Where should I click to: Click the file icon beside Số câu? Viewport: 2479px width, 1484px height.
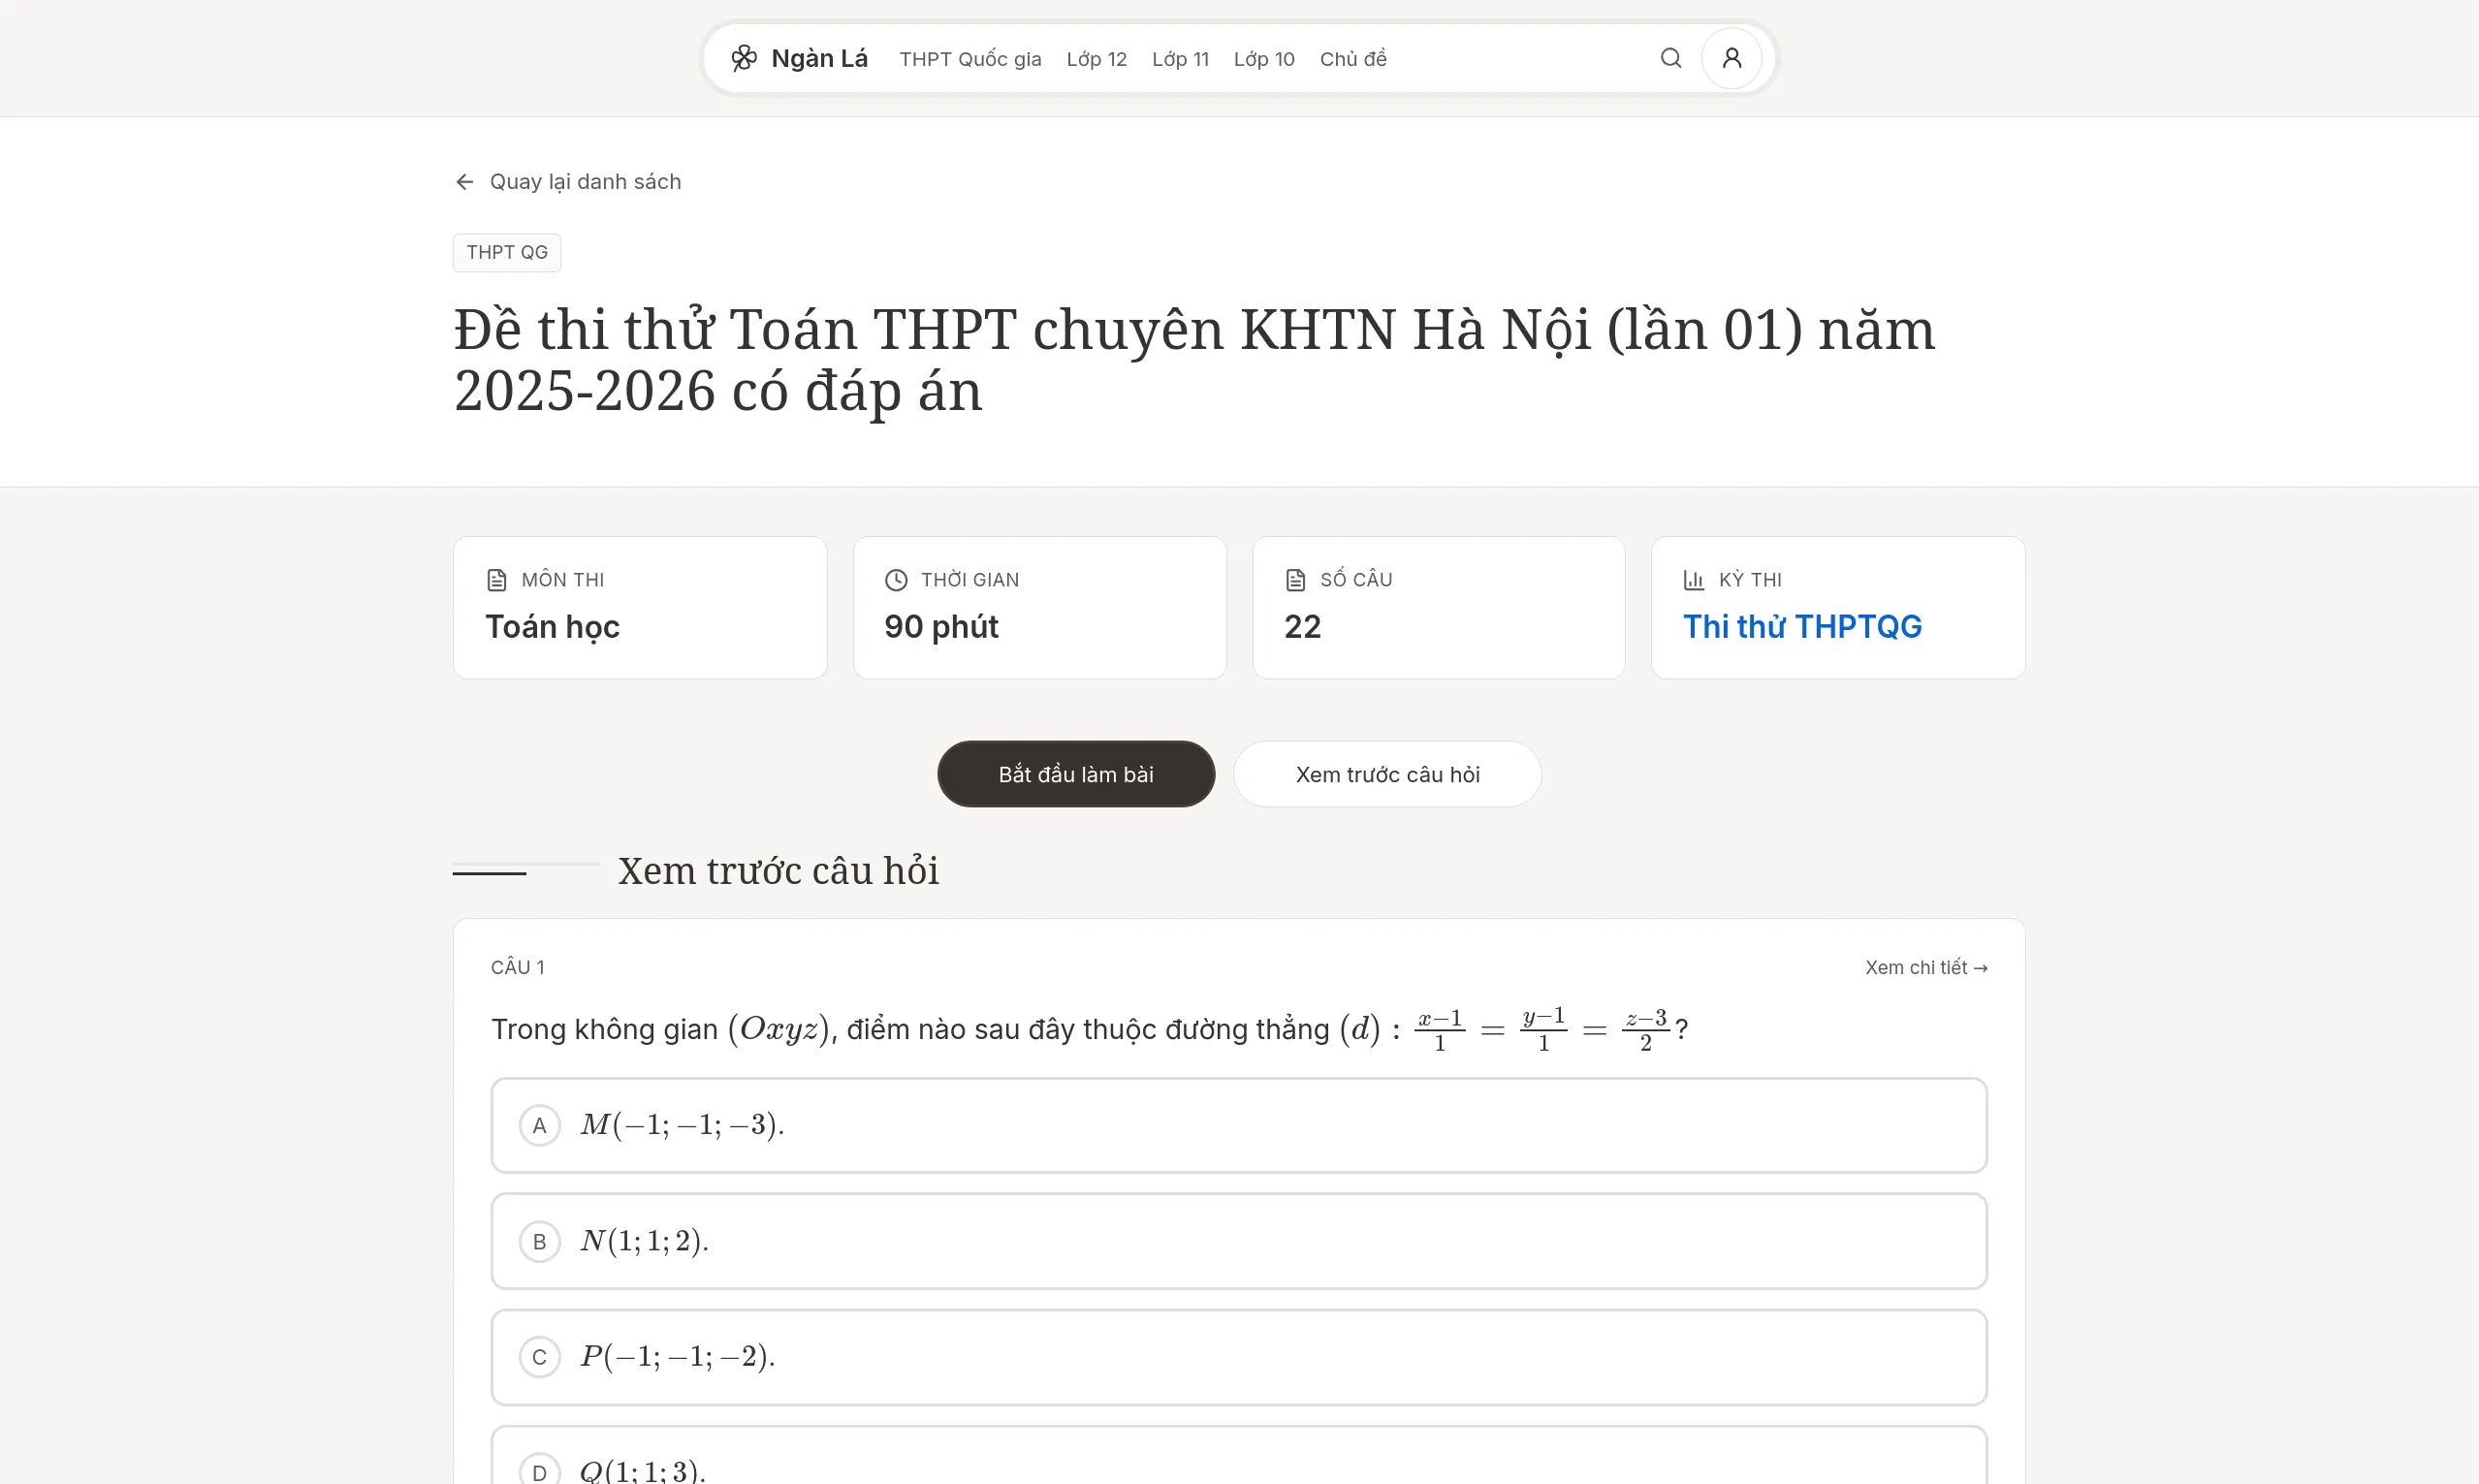[x=1295, y=580]
